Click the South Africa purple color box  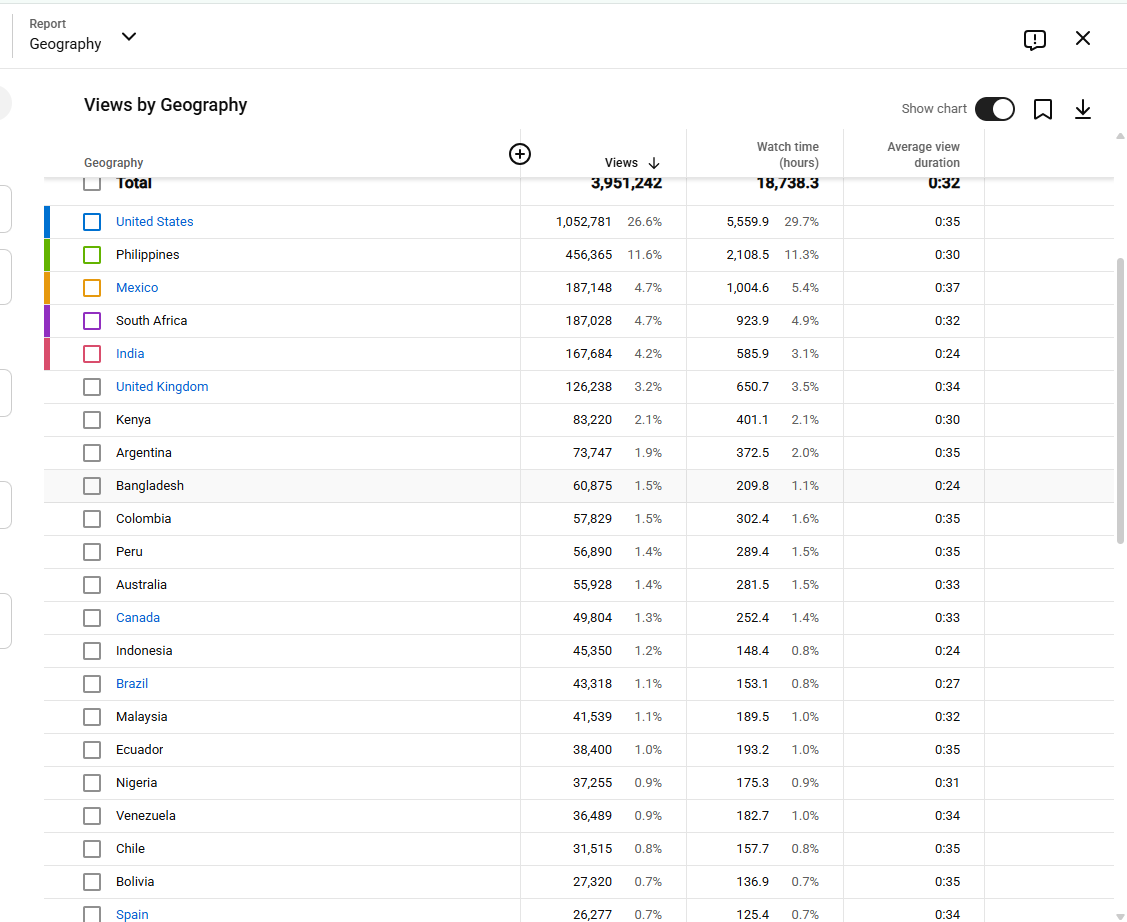point(92,321)
